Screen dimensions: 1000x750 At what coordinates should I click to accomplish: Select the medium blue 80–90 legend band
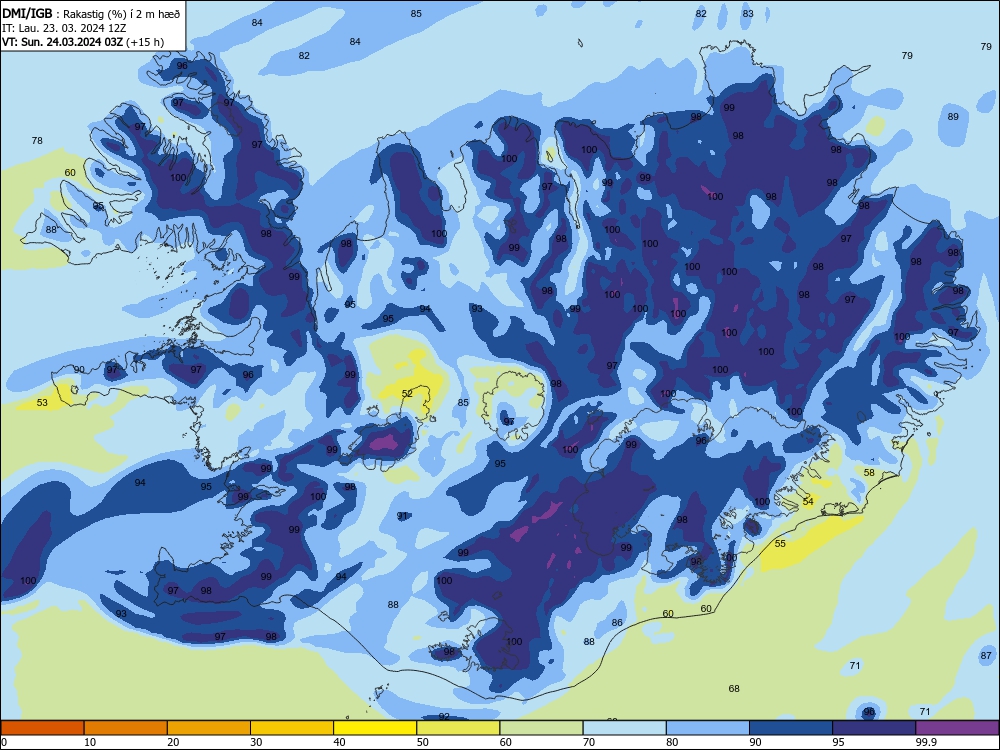point(708,728)
